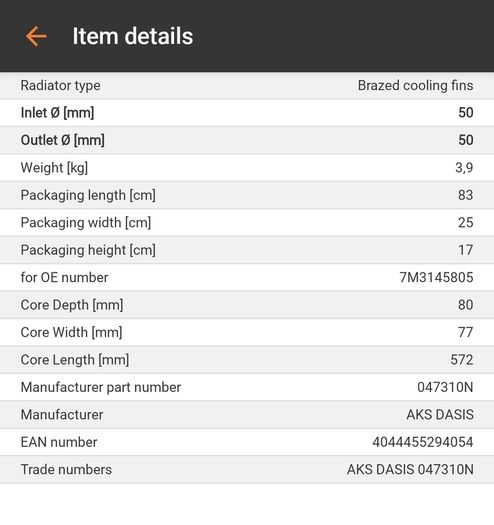Select the AKS DASIS manufacturer value
The height and width of the screenshot is (525, 494).
[440, 415]
